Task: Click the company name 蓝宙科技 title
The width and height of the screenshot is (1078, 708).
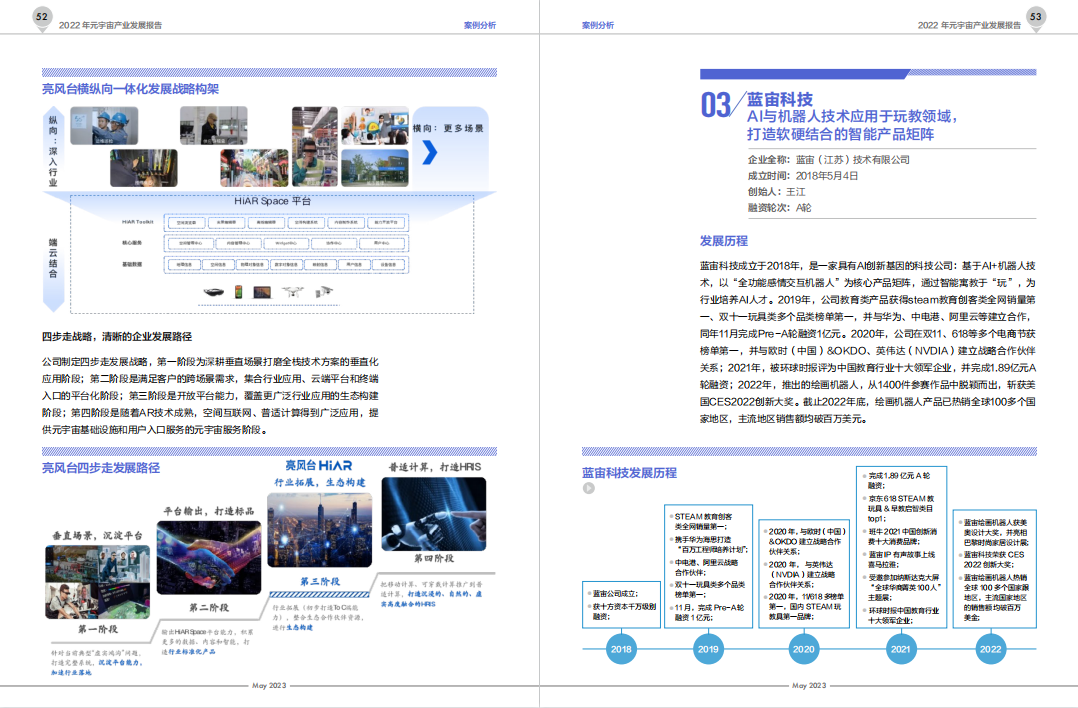Action: pyautogui.click(x=780, y=100)
